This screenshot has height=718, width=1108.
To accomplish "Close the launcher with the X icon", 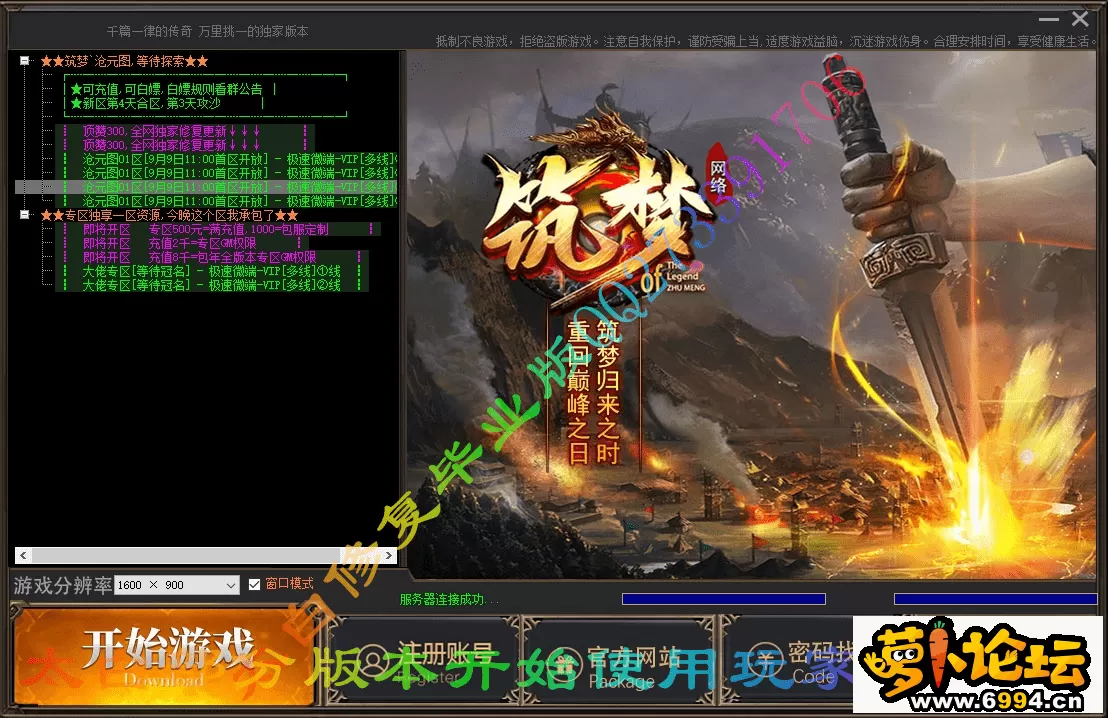I will [x=1080, y=18].
